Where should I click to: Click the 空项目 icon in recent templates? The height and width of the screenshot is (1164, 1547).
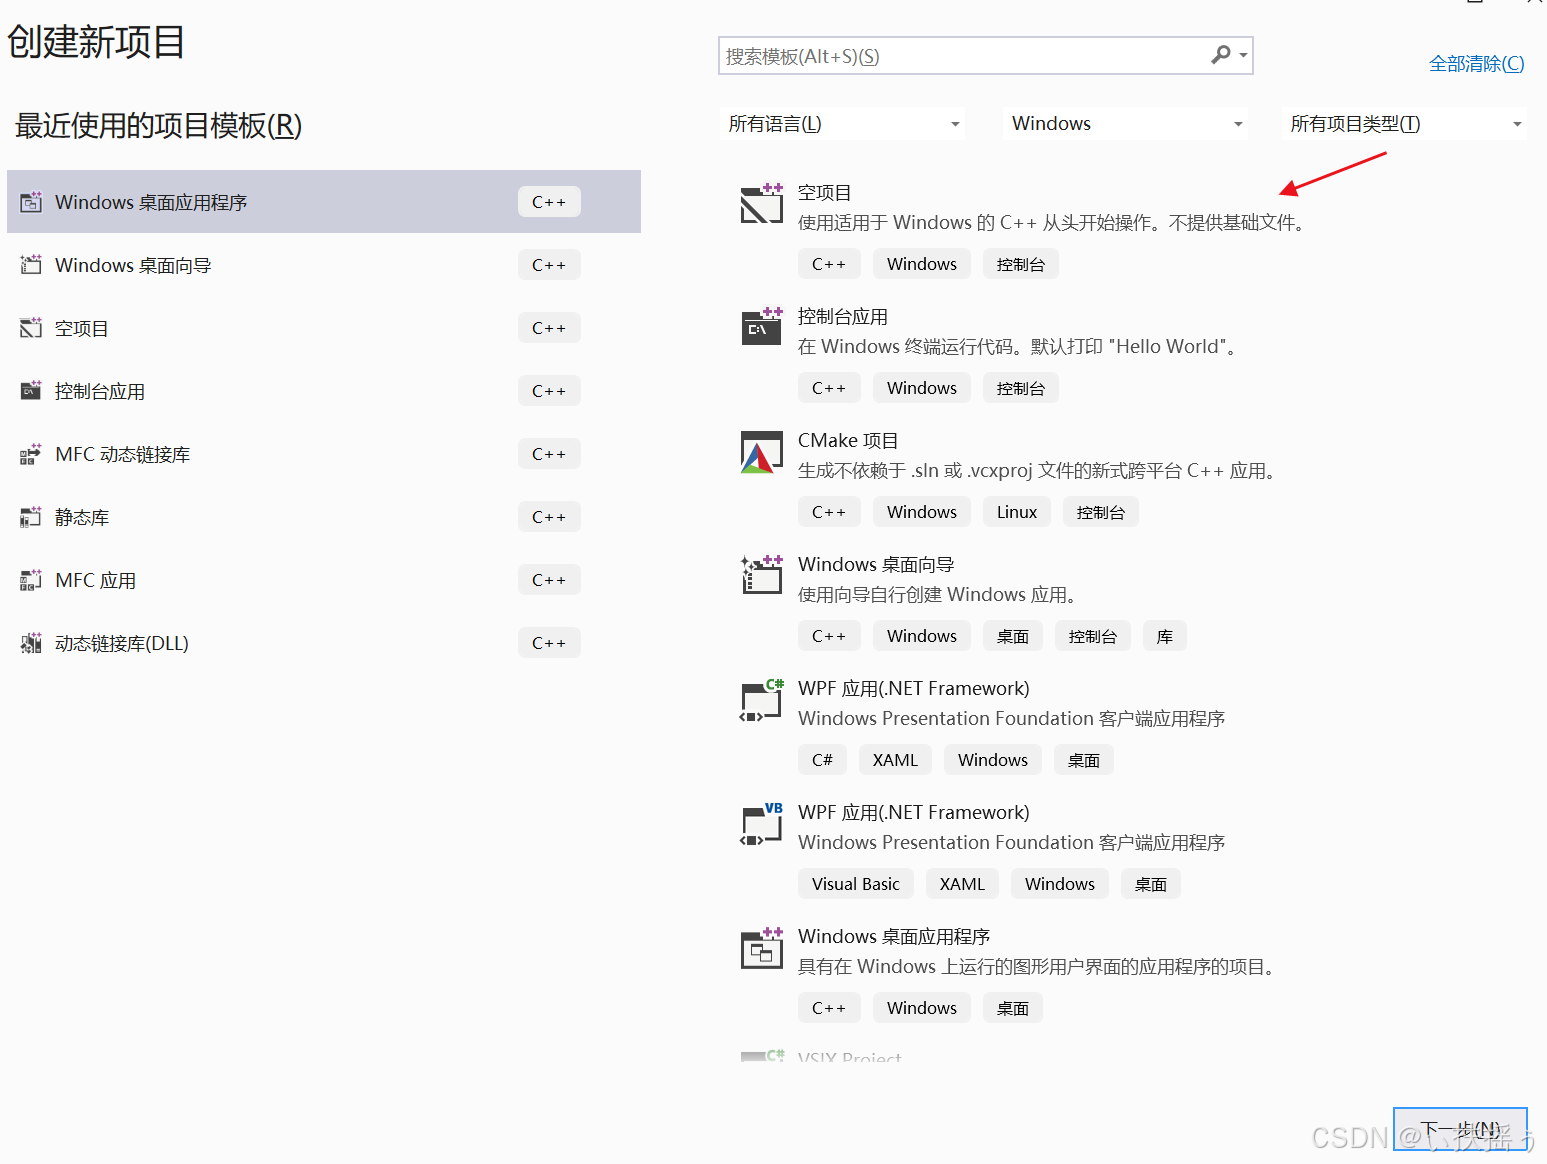click(x=31, y=328)
